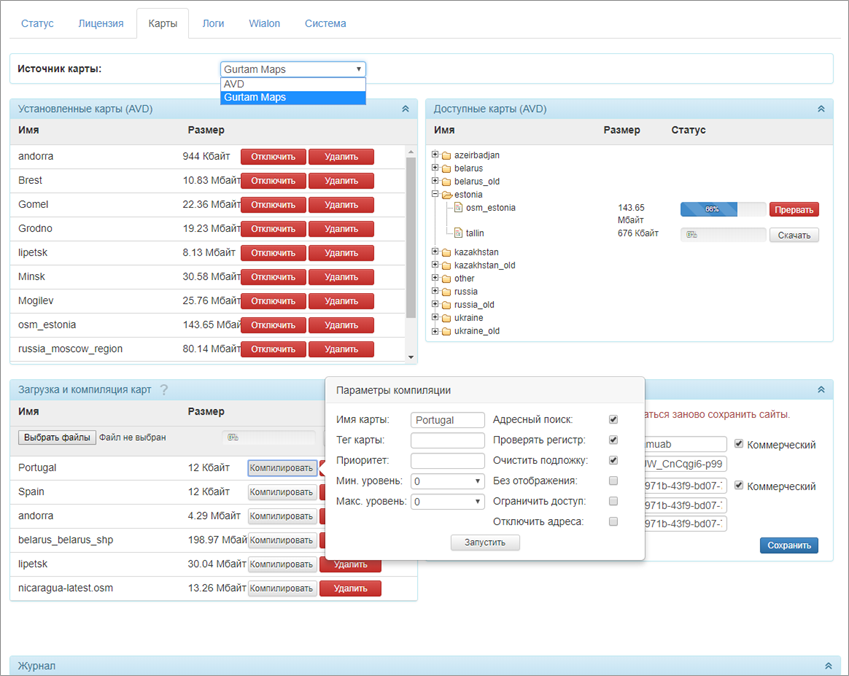Click the russia folder icon
Screen dimensions: 849x676
[446, 292]
